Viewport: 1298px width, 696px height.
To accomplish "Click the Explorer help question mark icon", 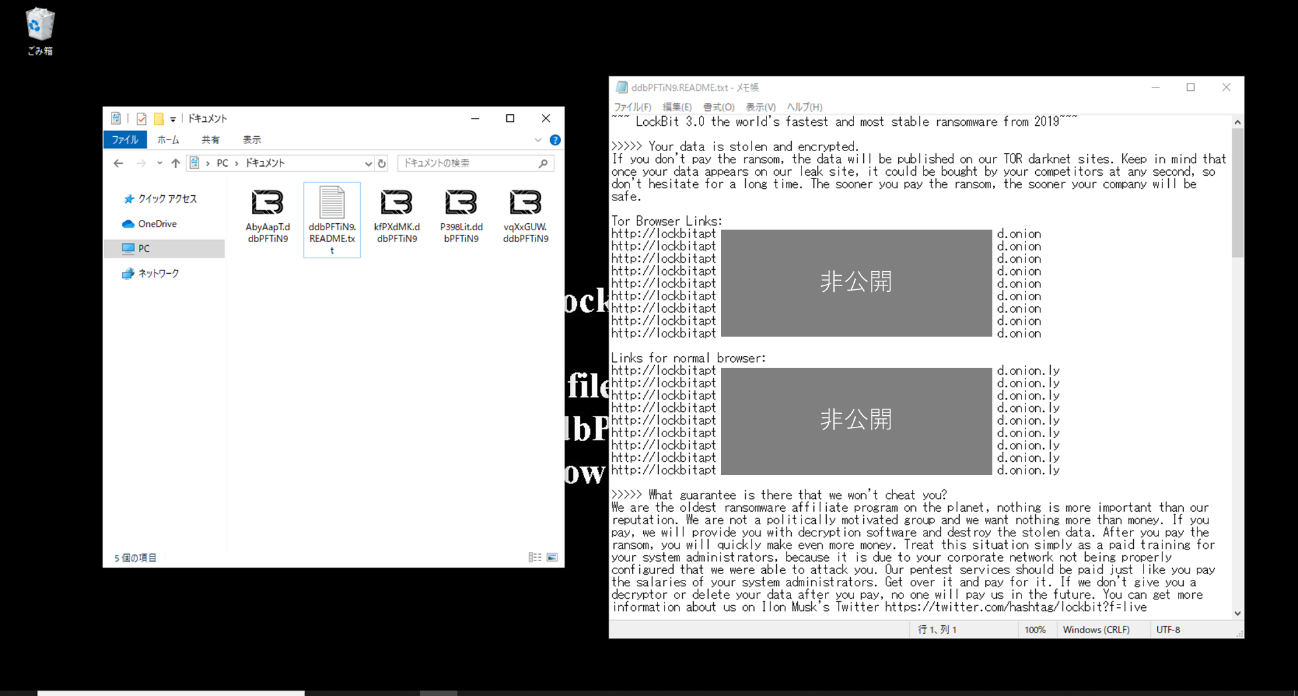I will click(555, 140).
